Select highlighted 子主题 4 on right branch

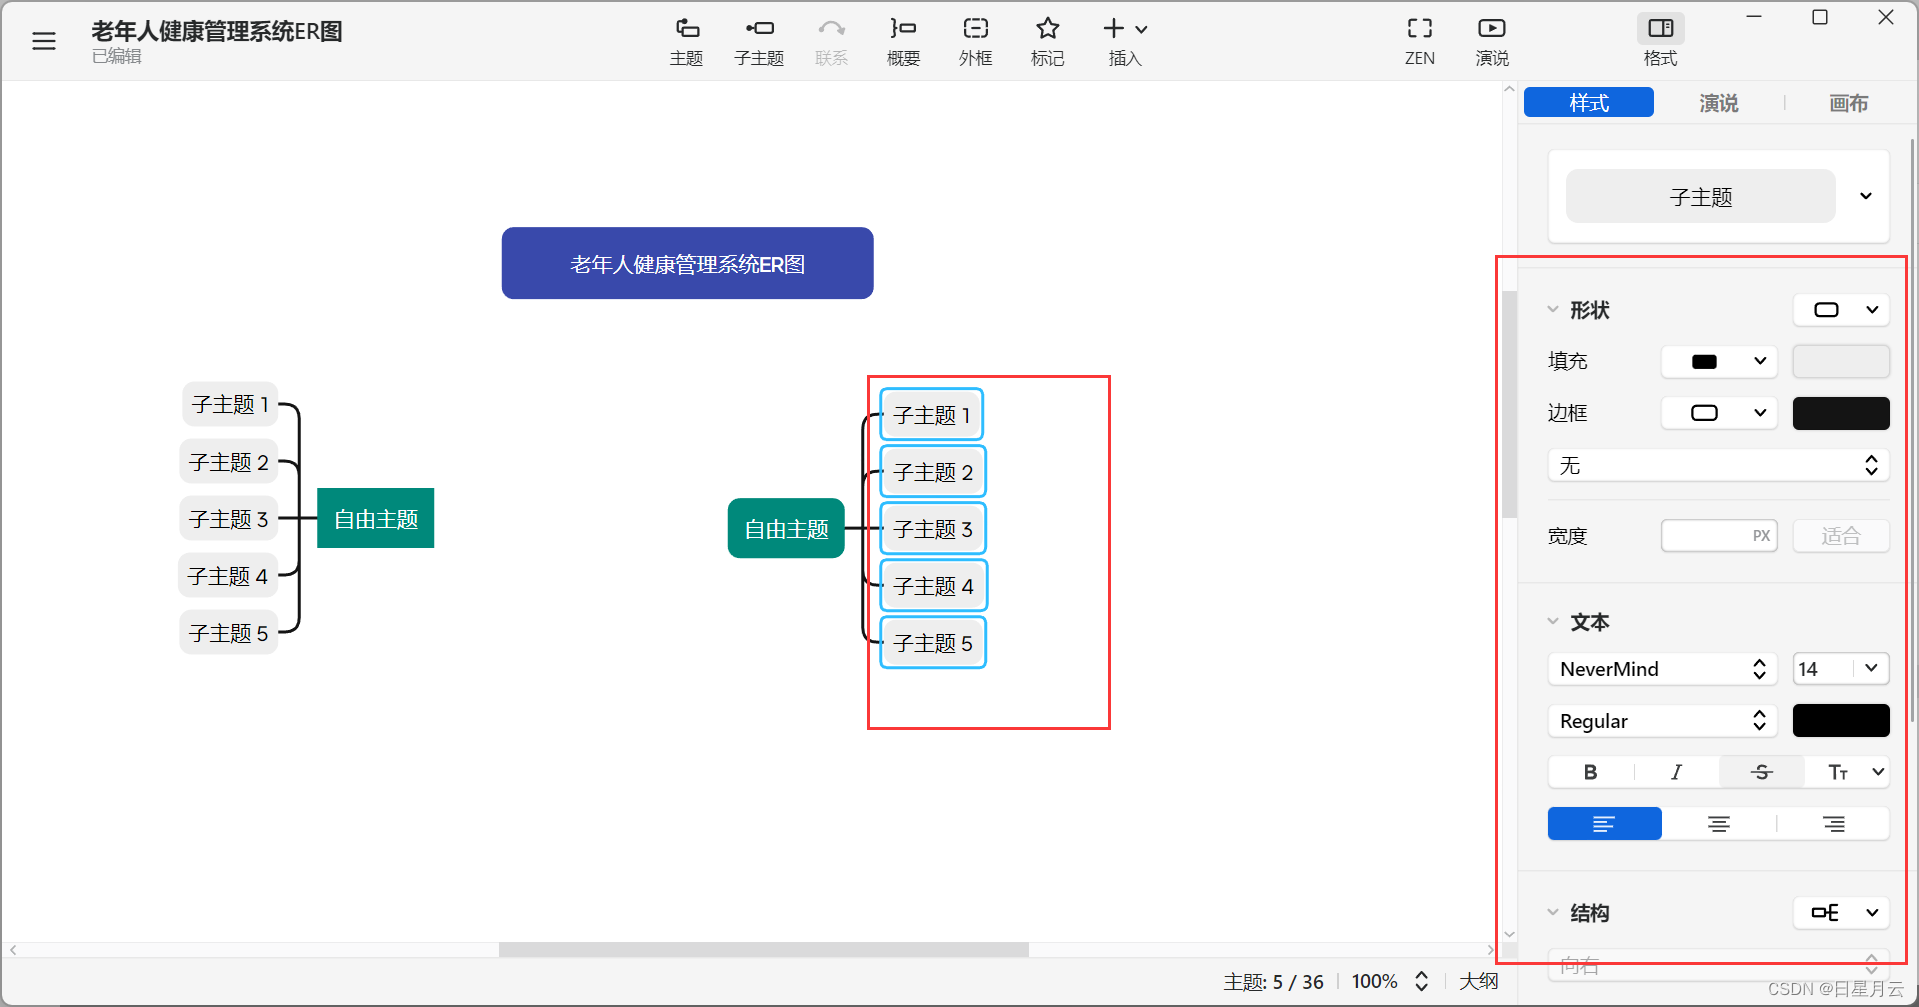(933, 586)
